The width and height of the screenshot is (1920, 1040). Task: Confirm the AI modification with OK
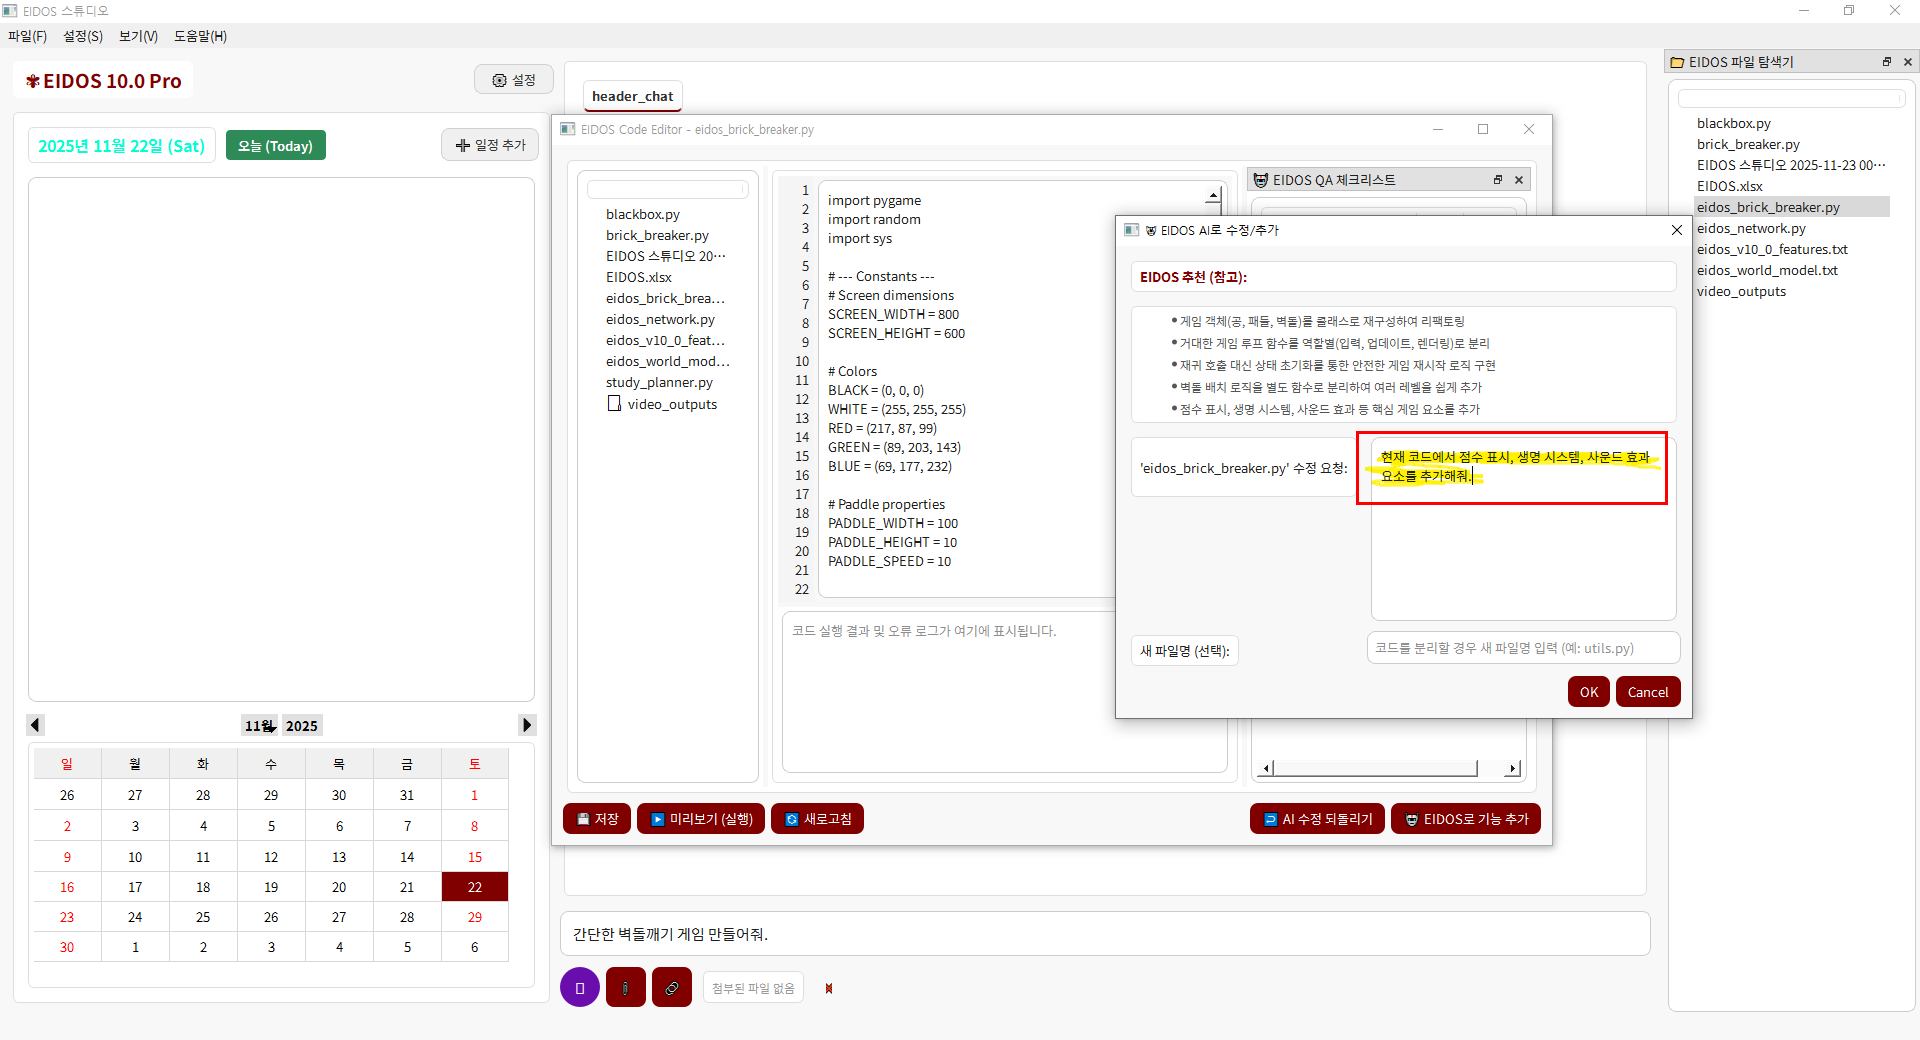click(x=1589, y=691)
